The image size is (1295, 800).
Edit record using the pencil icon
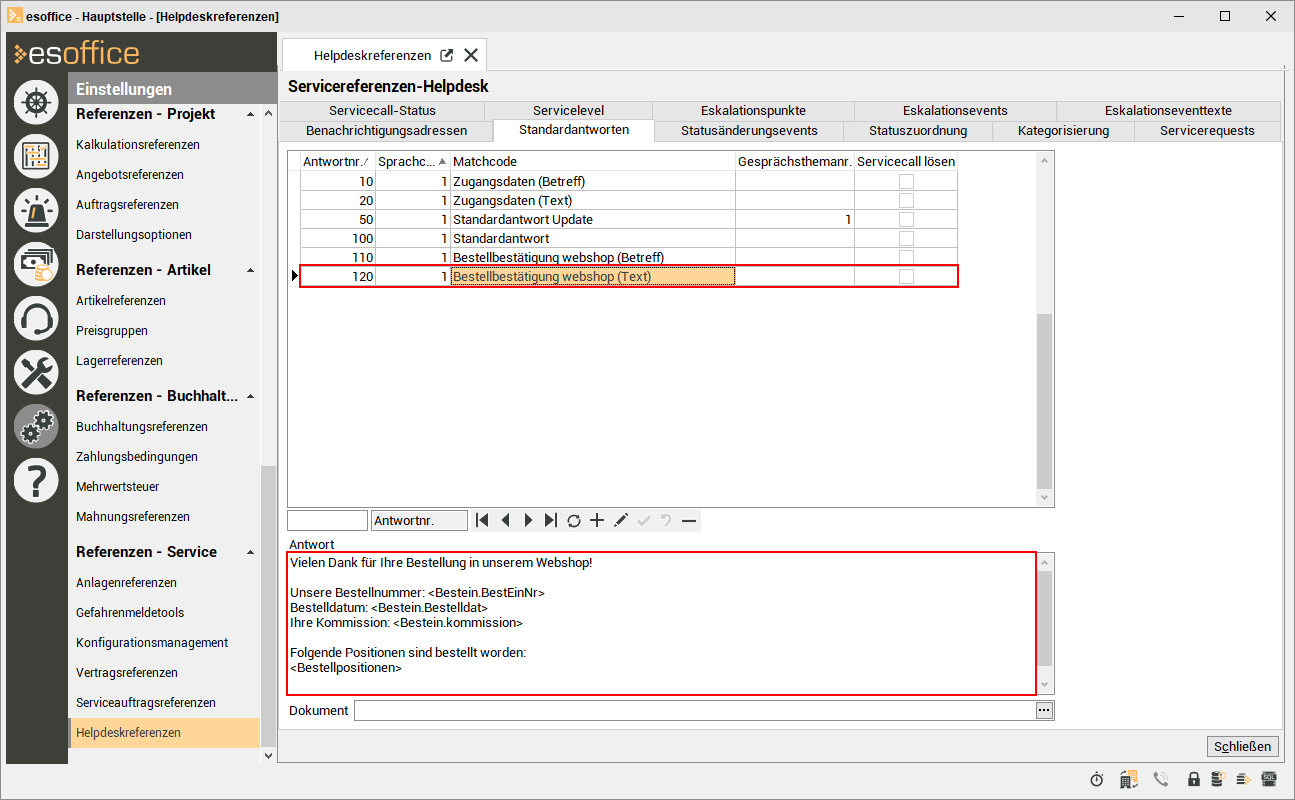(620, 520)
